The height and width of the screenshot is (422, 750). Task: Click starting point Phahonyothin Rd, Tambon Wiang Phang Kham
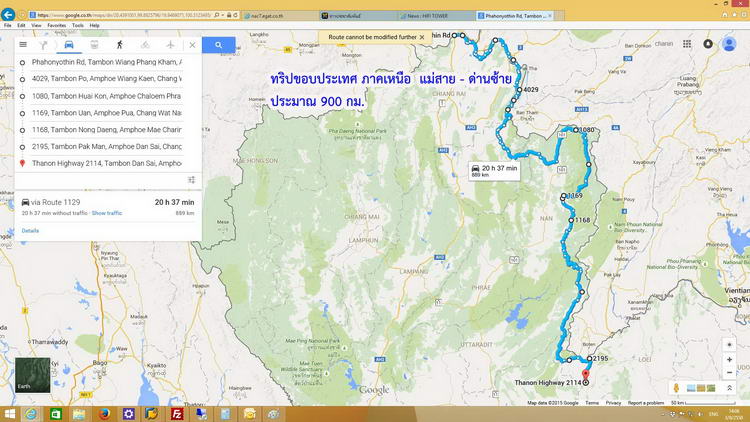107,62
